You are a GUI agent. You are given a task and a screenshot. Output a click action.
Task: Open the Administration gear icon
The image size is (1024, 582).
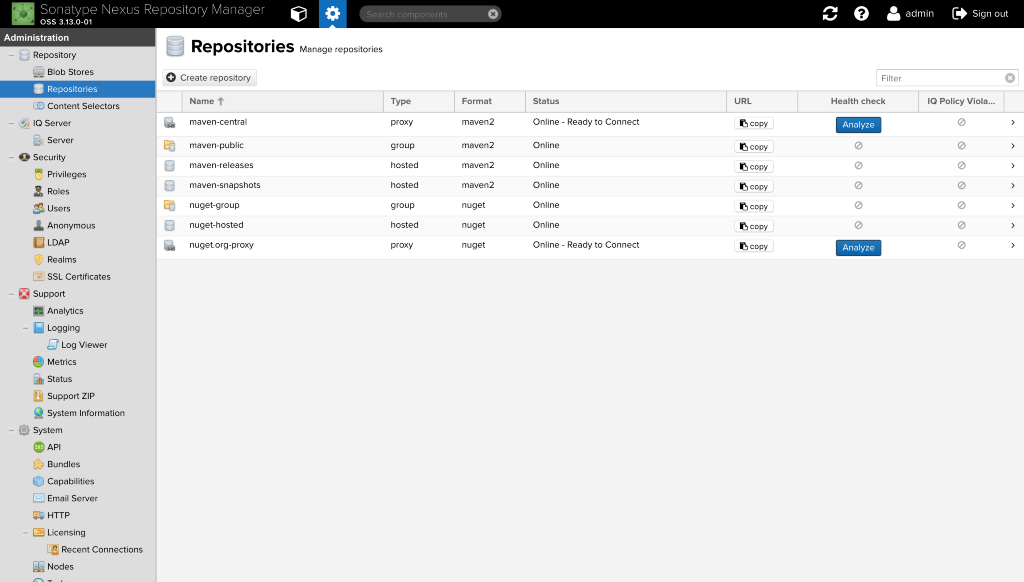332,14
